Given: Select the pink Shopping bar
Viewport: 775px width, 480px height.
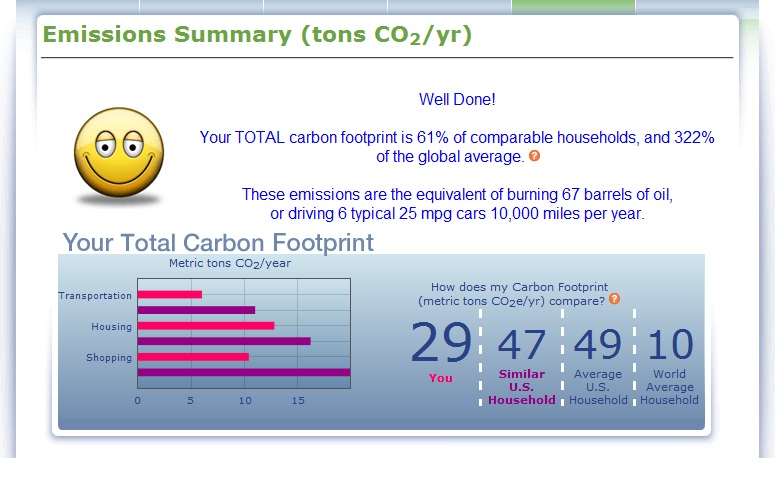Looking at the screenshot, I should pos(193,357).
